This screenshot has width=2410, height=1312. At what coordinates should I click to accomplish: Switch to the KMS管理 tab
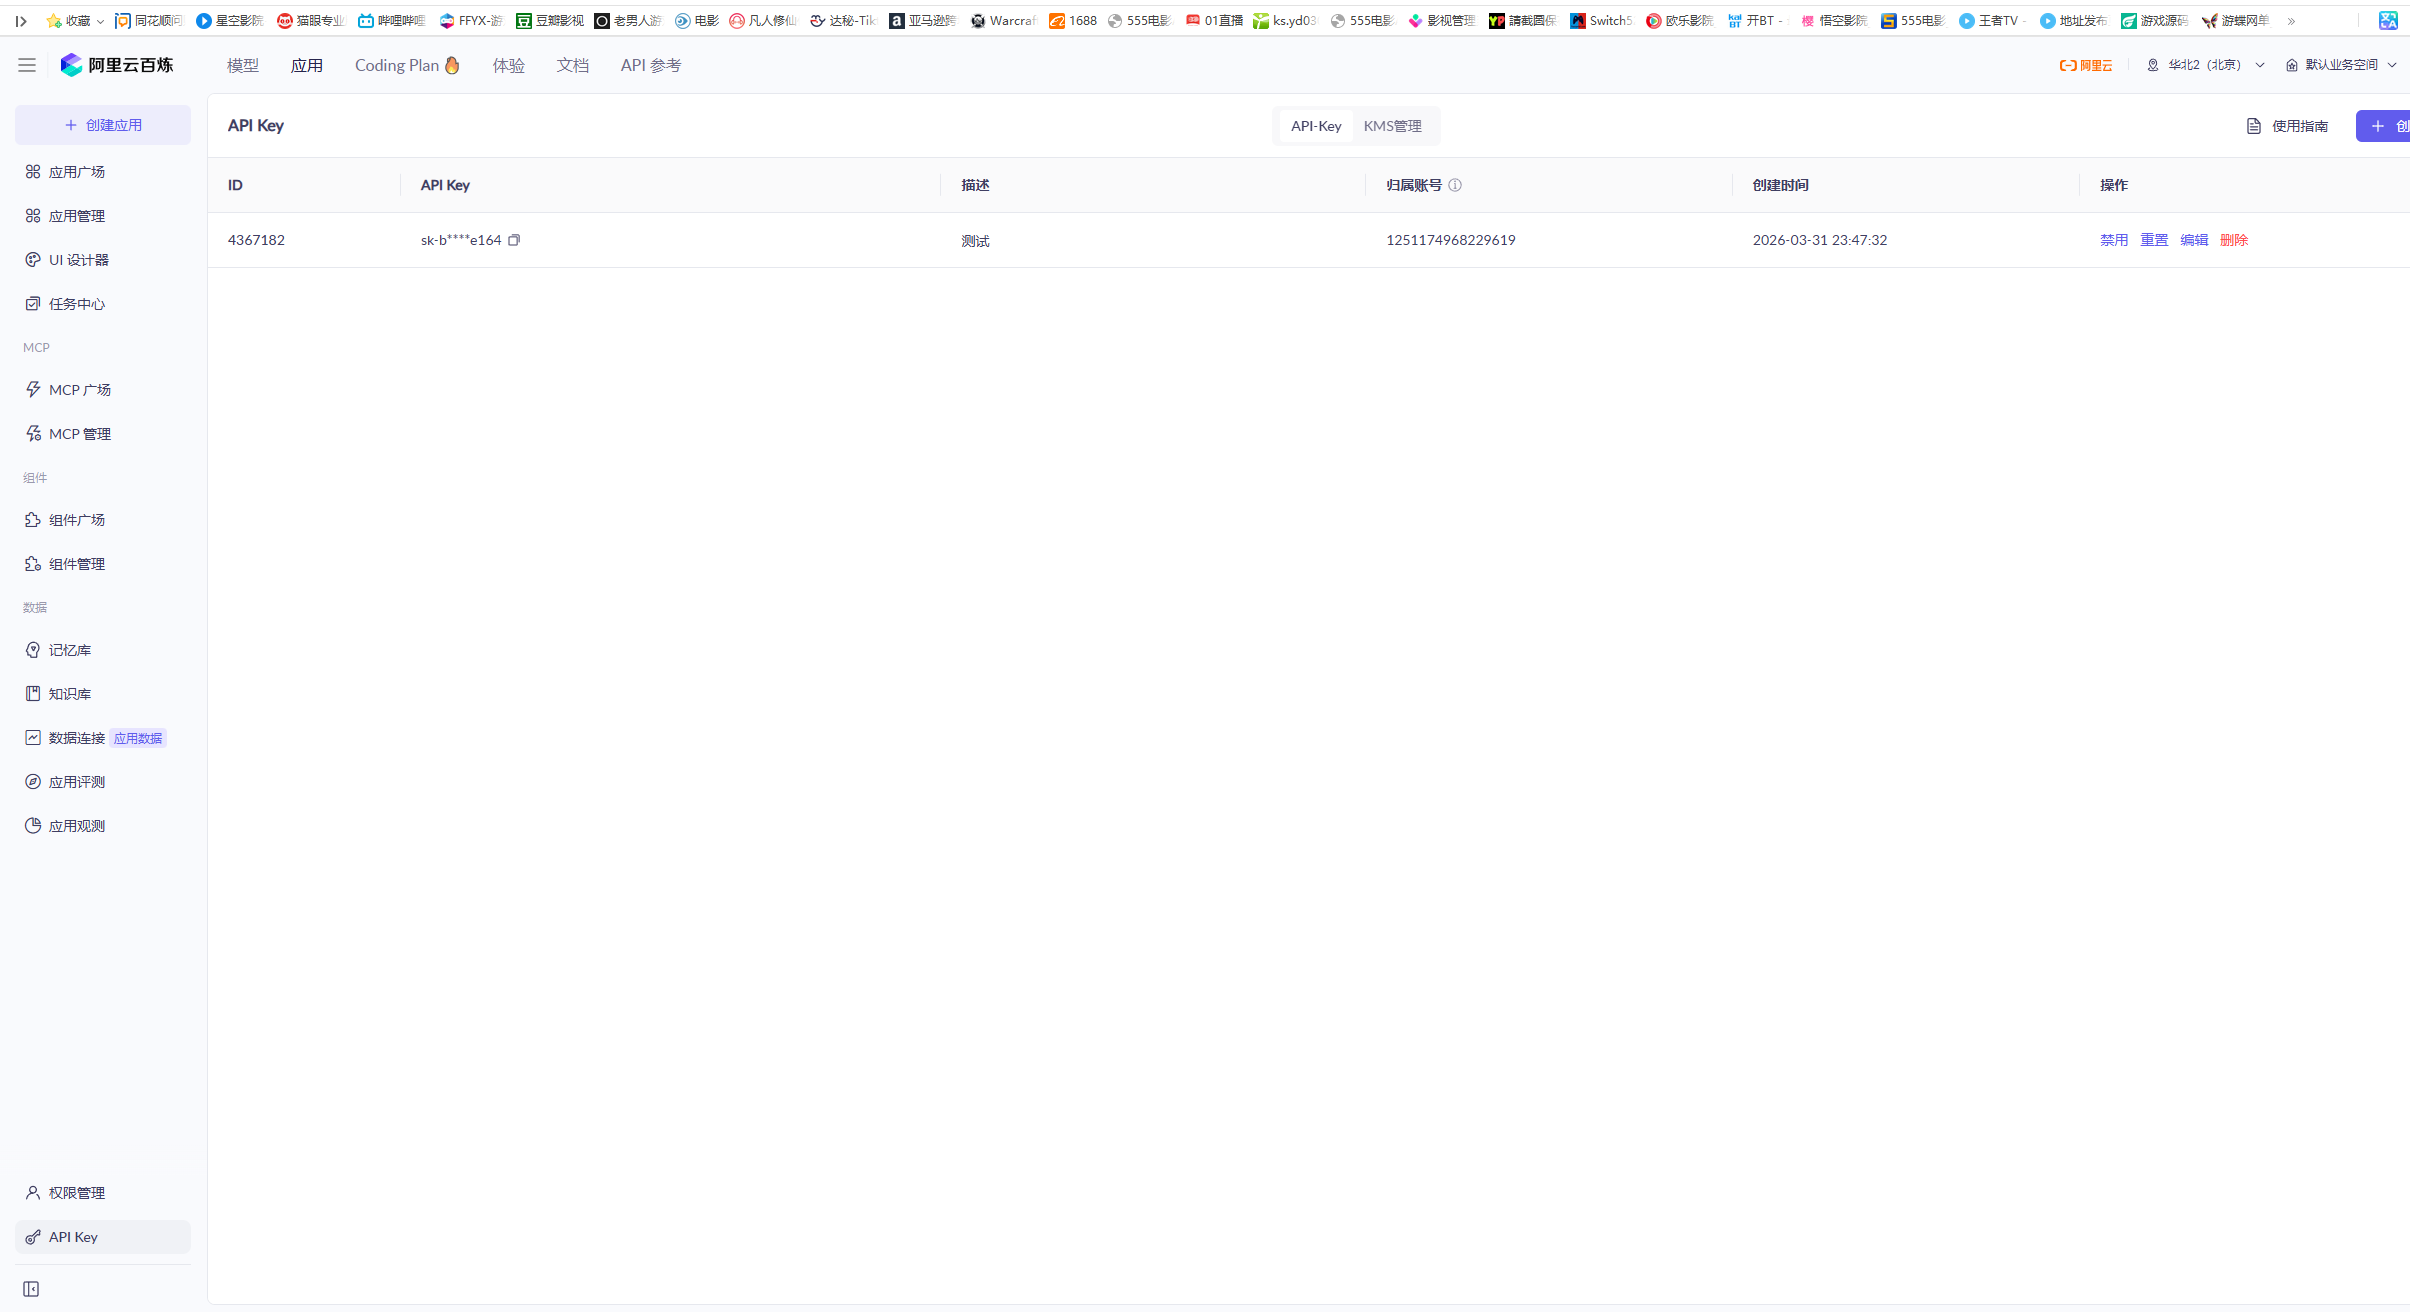pyautogui.click(x=1392, y=126)
